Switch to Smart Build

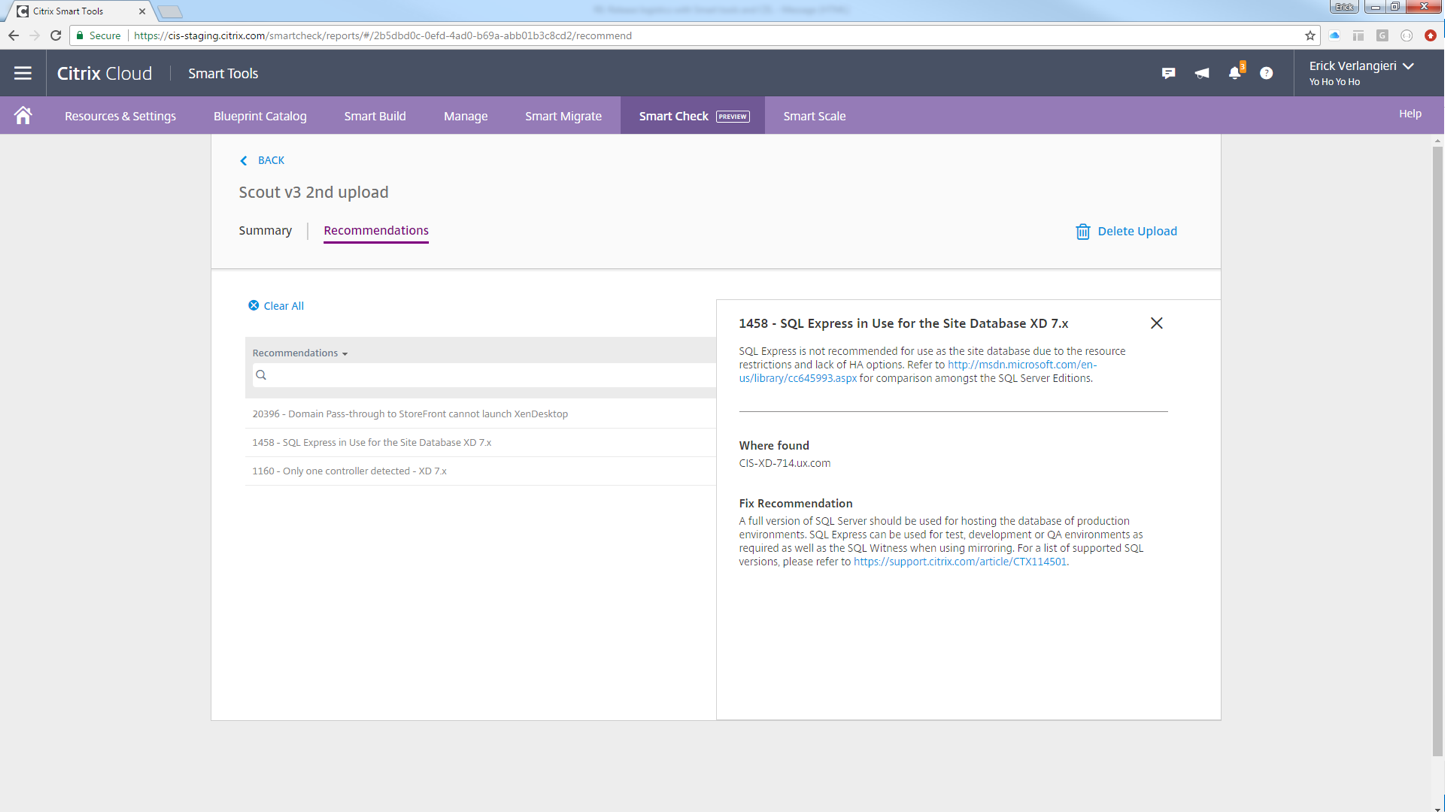click(x=375, y=116)
